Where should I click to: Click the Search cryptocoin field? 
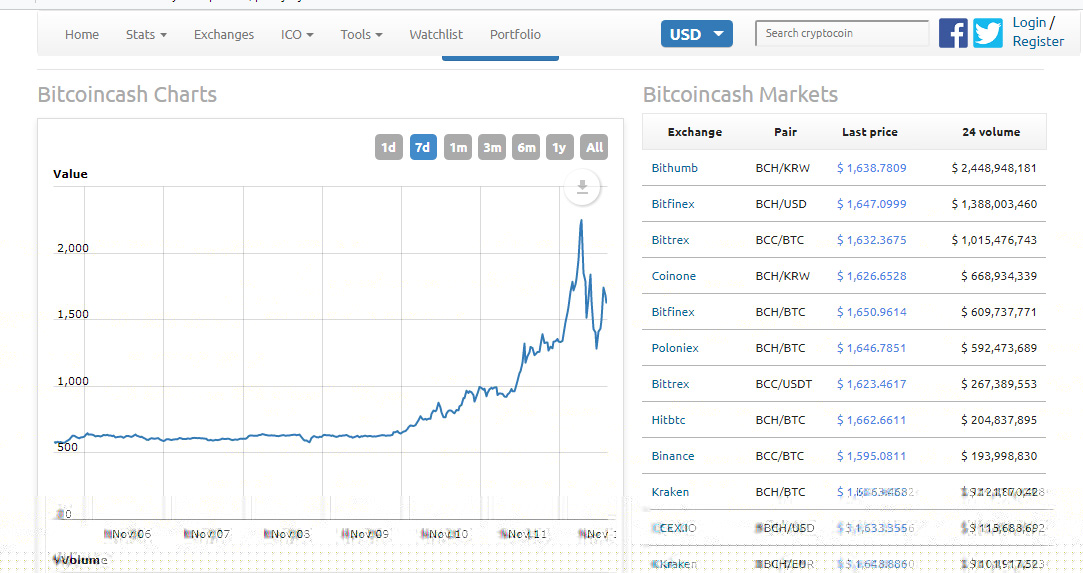(841, 33)
